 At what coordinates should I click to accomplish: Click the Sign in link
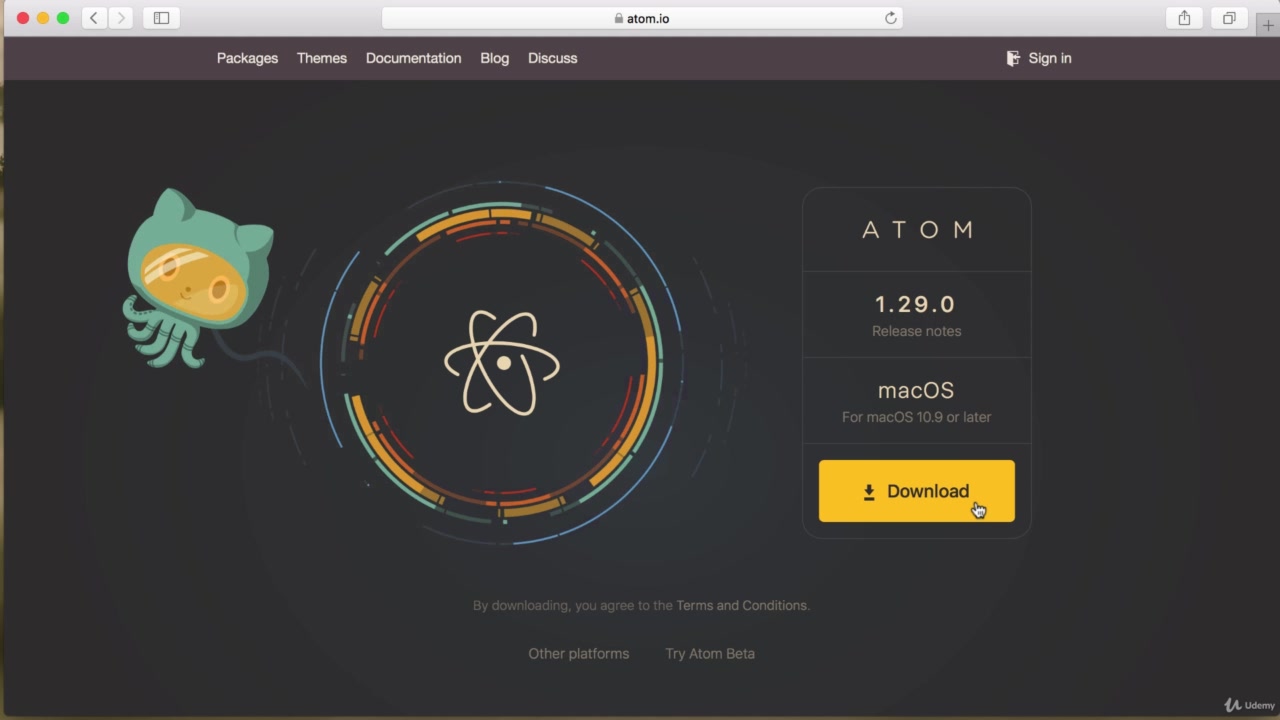pyautogui.click(x=1049, y=58)
